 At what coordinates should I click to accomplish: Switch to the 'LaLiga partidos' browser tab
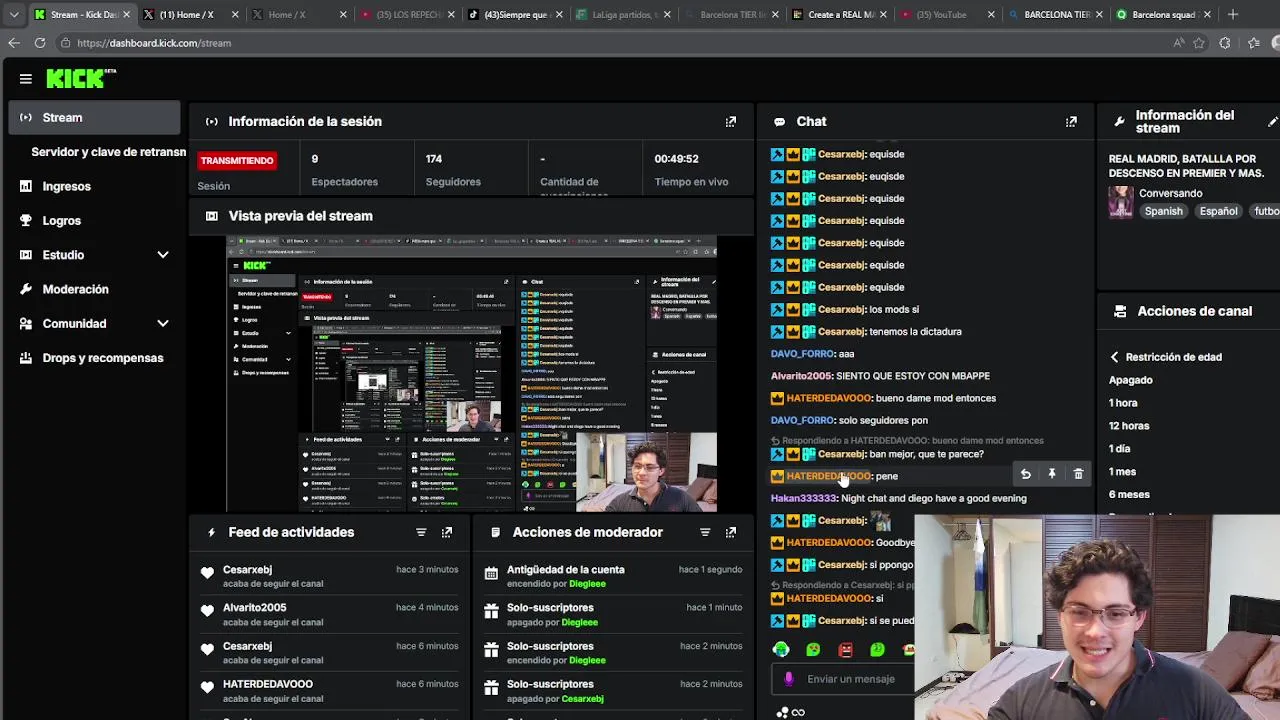625,15
